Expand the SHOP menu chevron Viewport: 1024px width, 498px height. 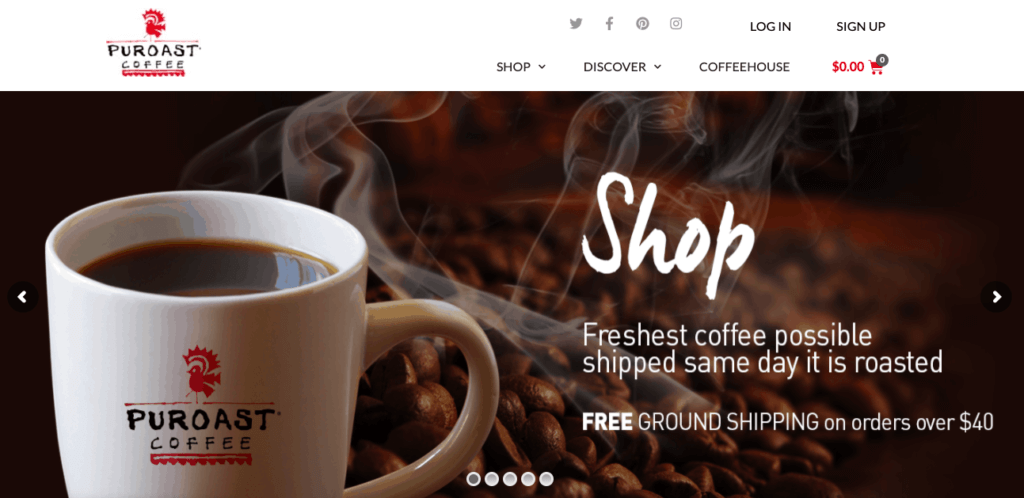tap(542, 67)
